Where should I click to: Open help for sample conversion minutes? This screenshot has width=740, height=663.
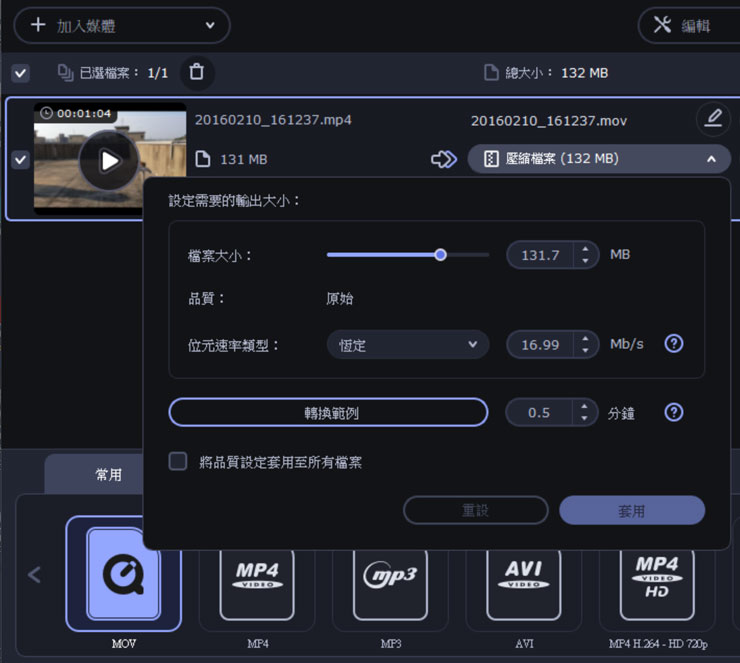point(673,412)
